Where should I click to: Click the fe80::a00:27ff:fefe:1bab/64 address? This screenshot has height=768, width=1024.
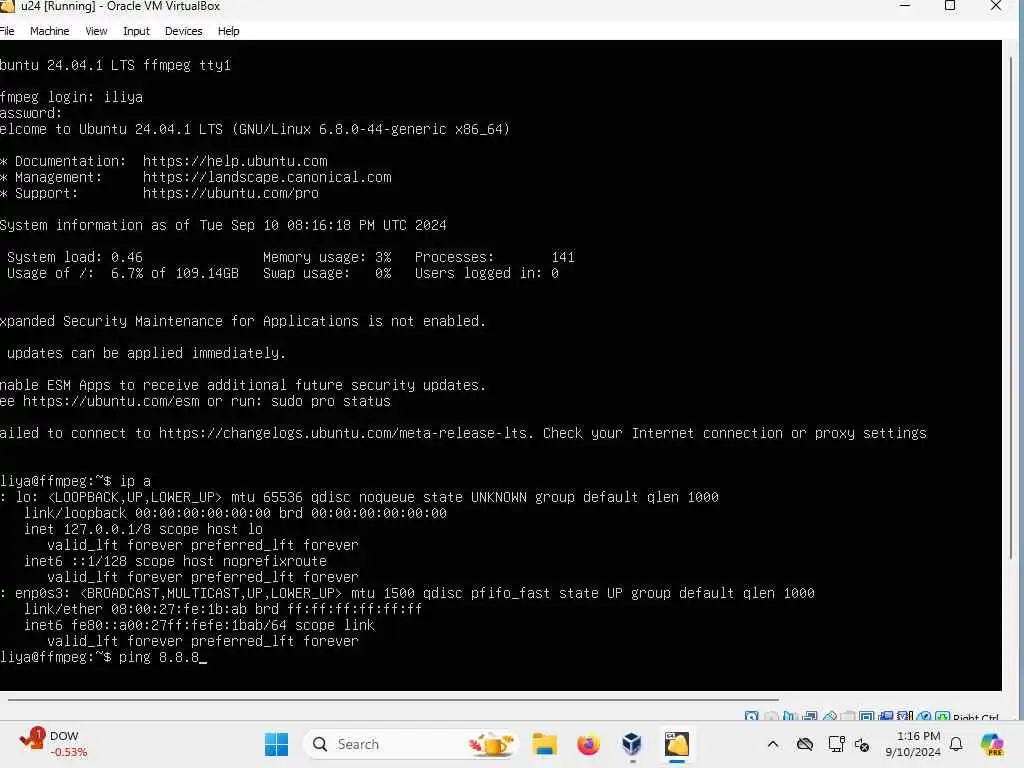178,625
